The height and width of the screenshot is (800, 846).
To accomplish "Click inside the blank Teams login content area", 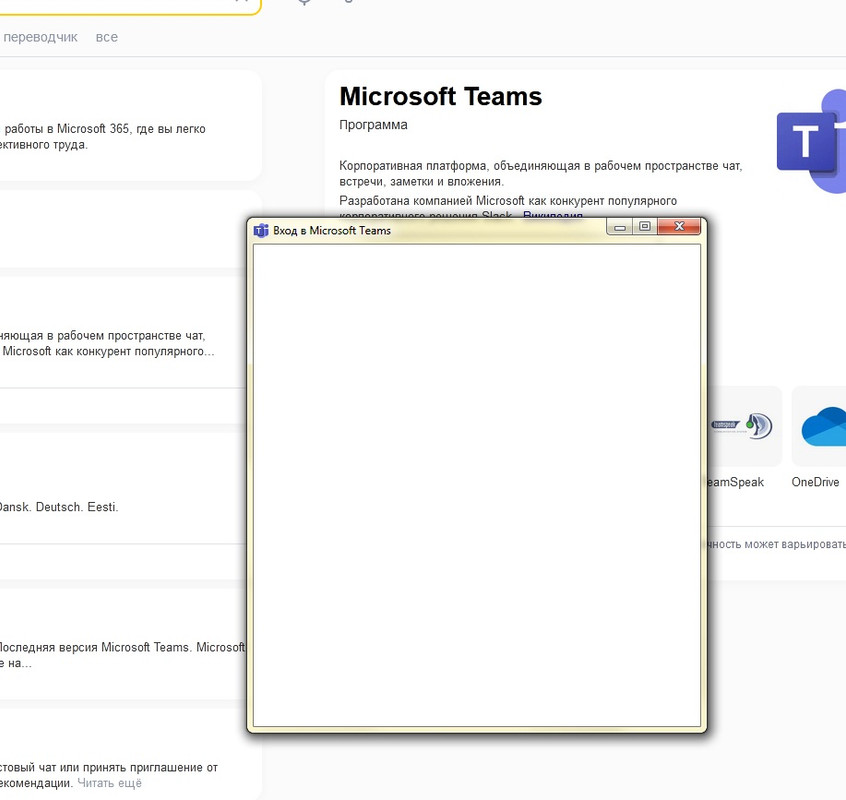I will (x=477, y=486).
